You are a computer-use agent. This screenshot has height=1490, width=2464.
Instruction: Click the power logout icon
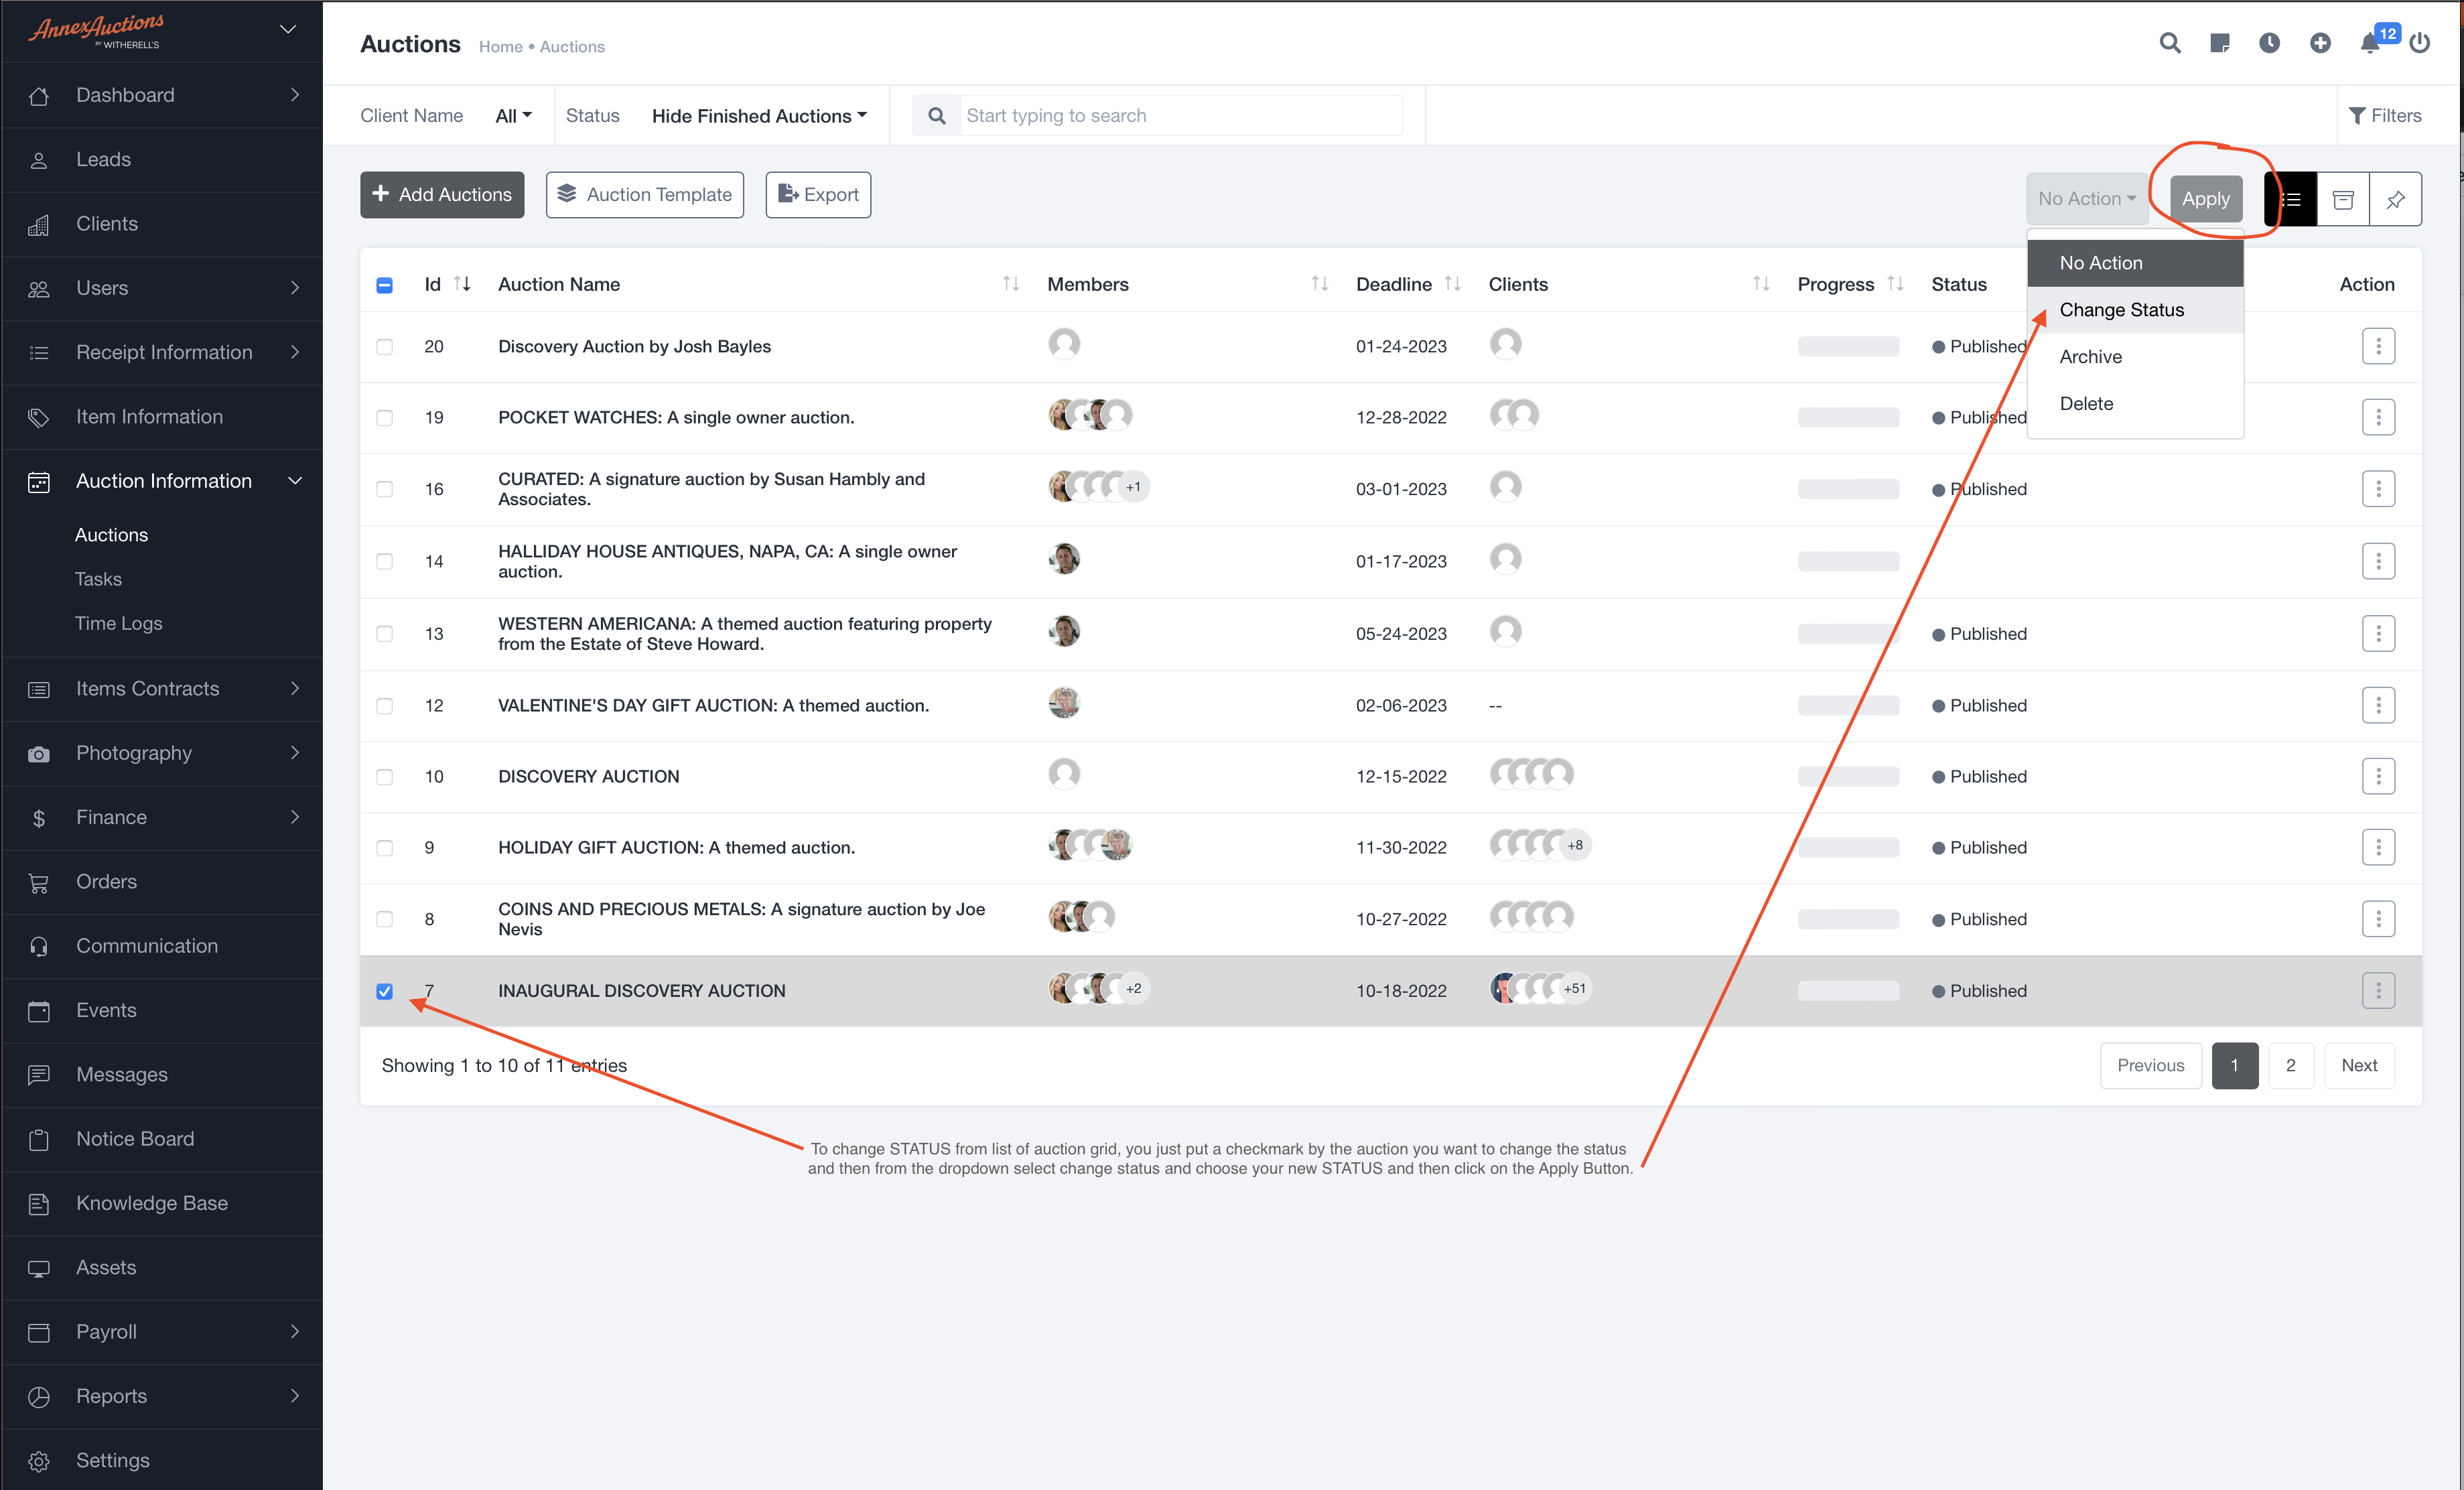2419,43
